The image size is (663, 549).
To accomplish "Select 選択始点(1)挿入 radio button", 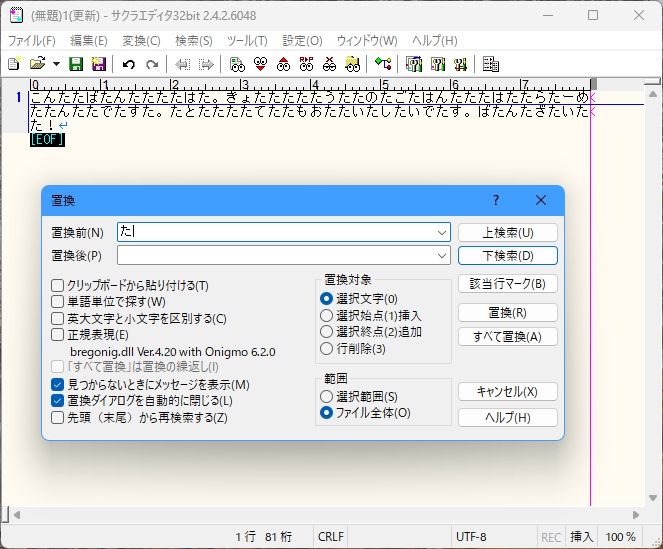I will pos(326,316).
